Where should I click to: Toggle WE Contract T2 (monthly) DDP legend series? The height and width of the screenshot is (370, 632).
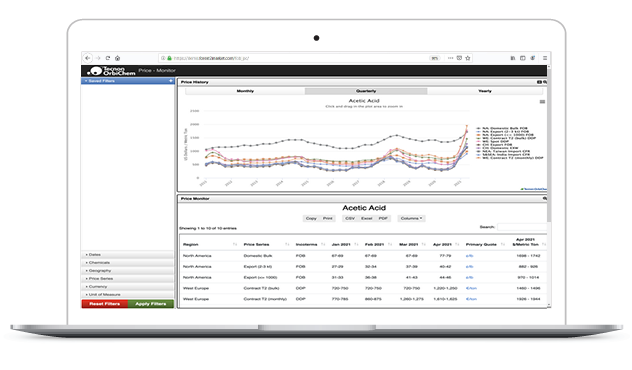pos(509,158)
